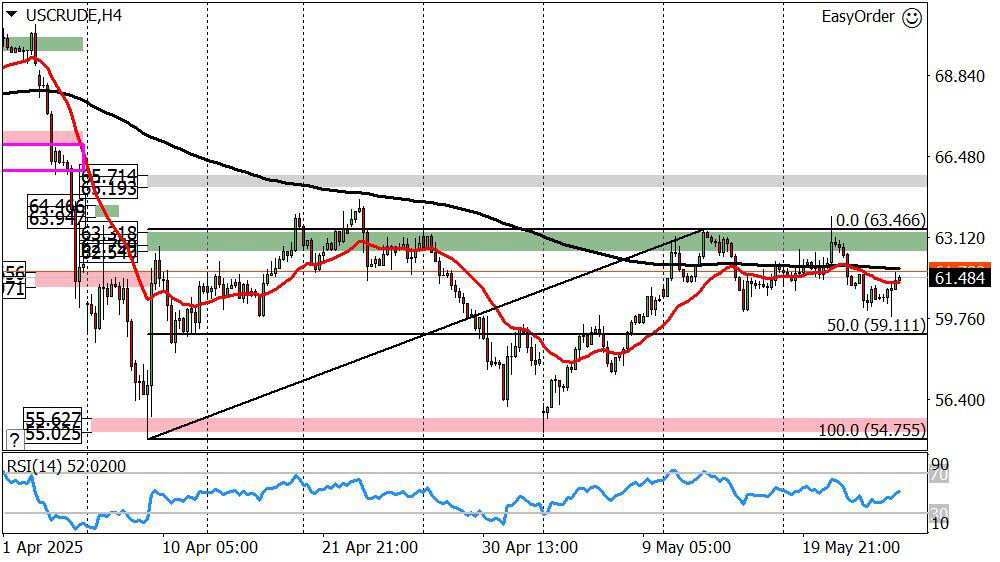Click the 55.025 price label box
The height and width of the screenshot is (562, 1000).
click(x=53, y=434)
